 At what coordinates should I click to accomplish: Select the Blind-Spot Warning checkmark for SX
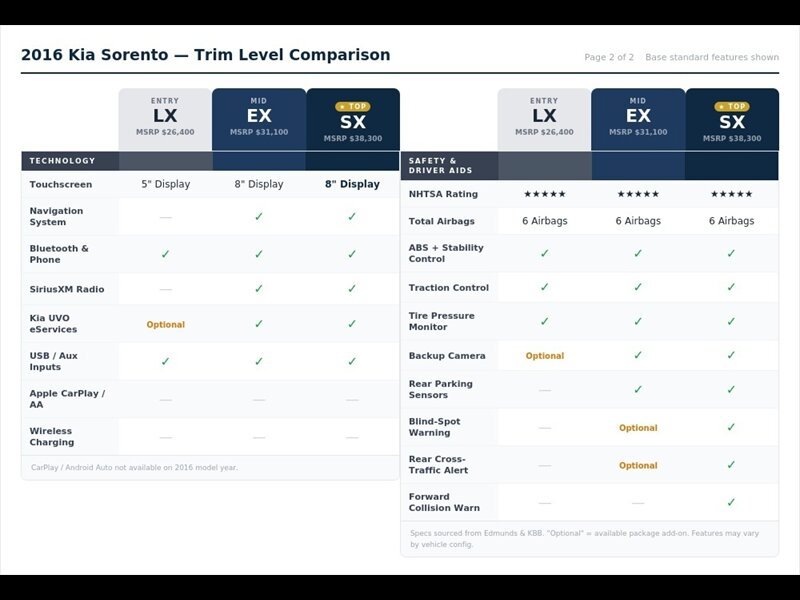click(731, 427)
